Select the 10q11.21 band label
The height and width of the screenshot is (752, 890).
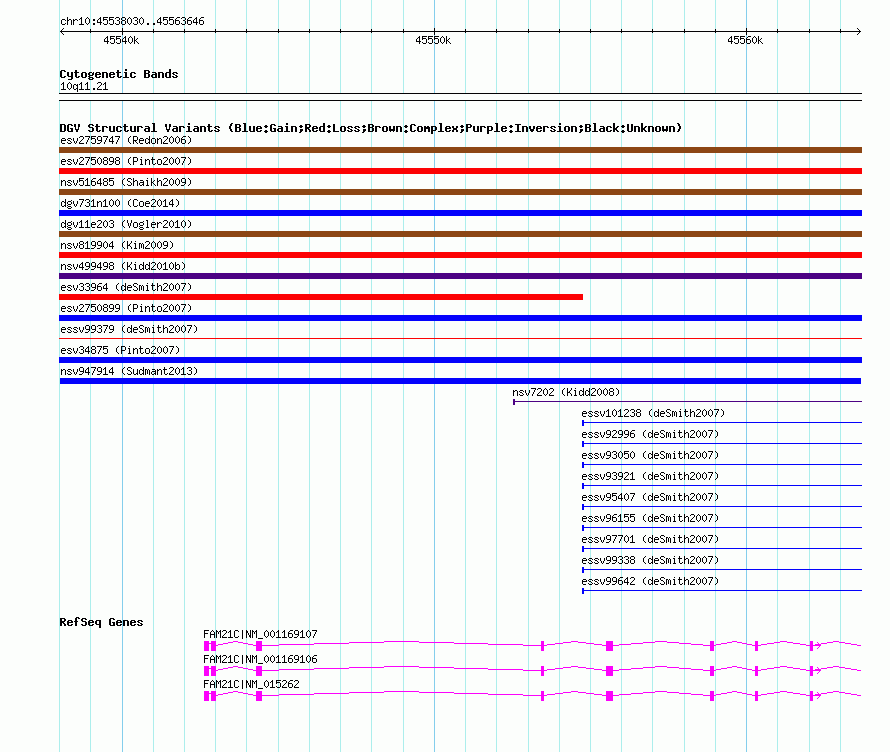(84, 86)
